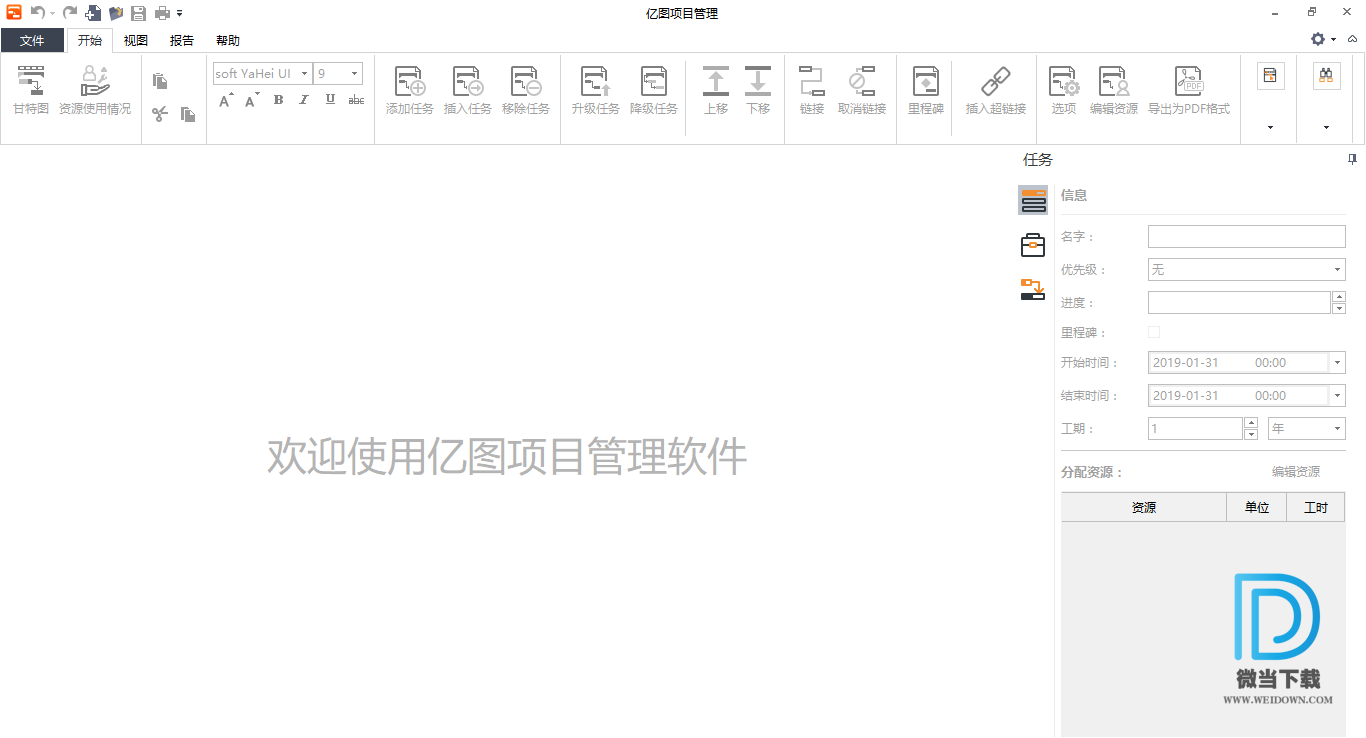Select the orange arrow panel icon
Screen dimensions: 1366x738
pyautogui.click(x=1033, y=290)
